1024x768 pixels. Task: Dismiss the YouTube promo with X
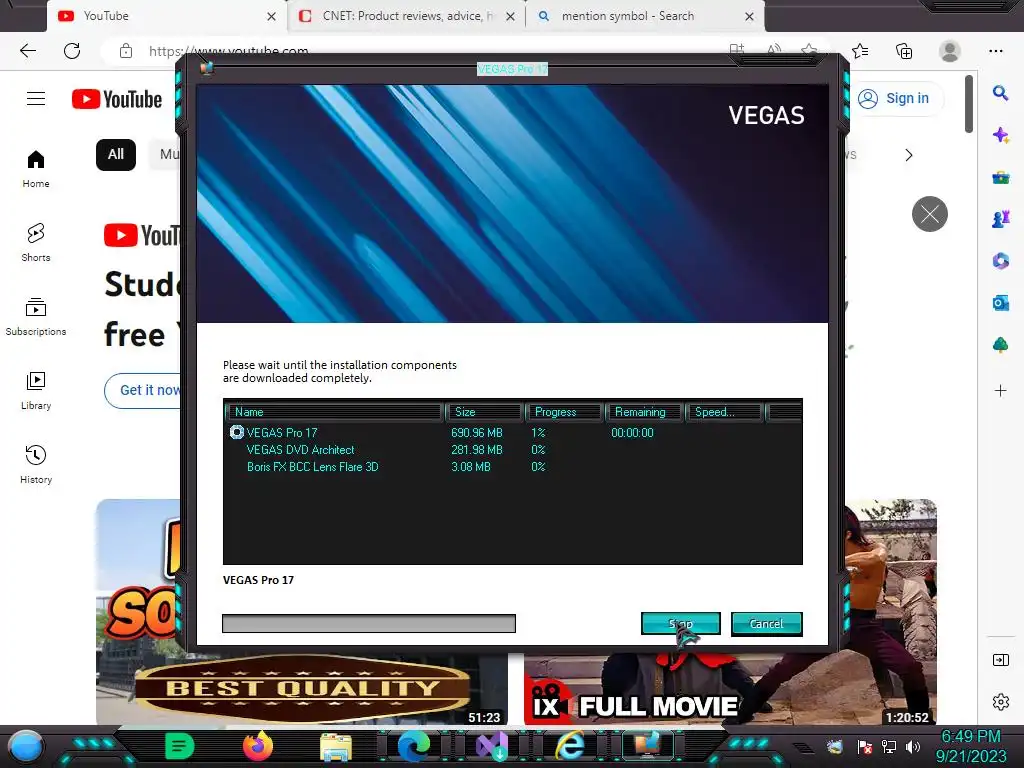(930, 214)
